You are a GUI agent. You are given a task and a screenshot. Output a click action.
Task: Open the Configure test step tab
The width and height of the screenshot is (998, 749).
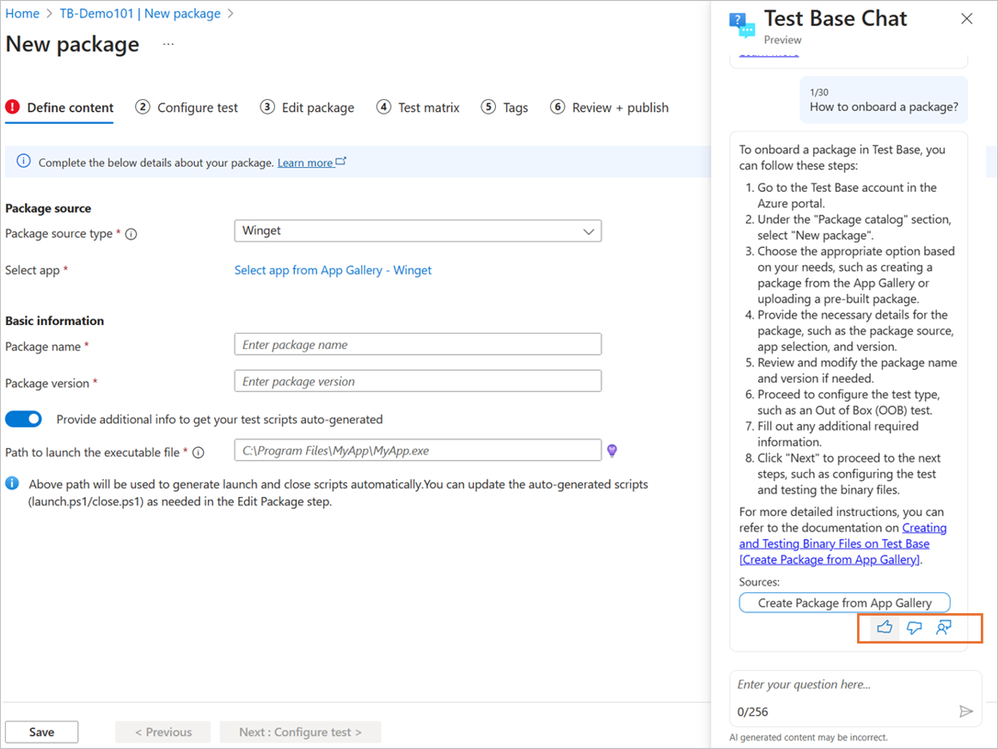[x=186, y=108]
